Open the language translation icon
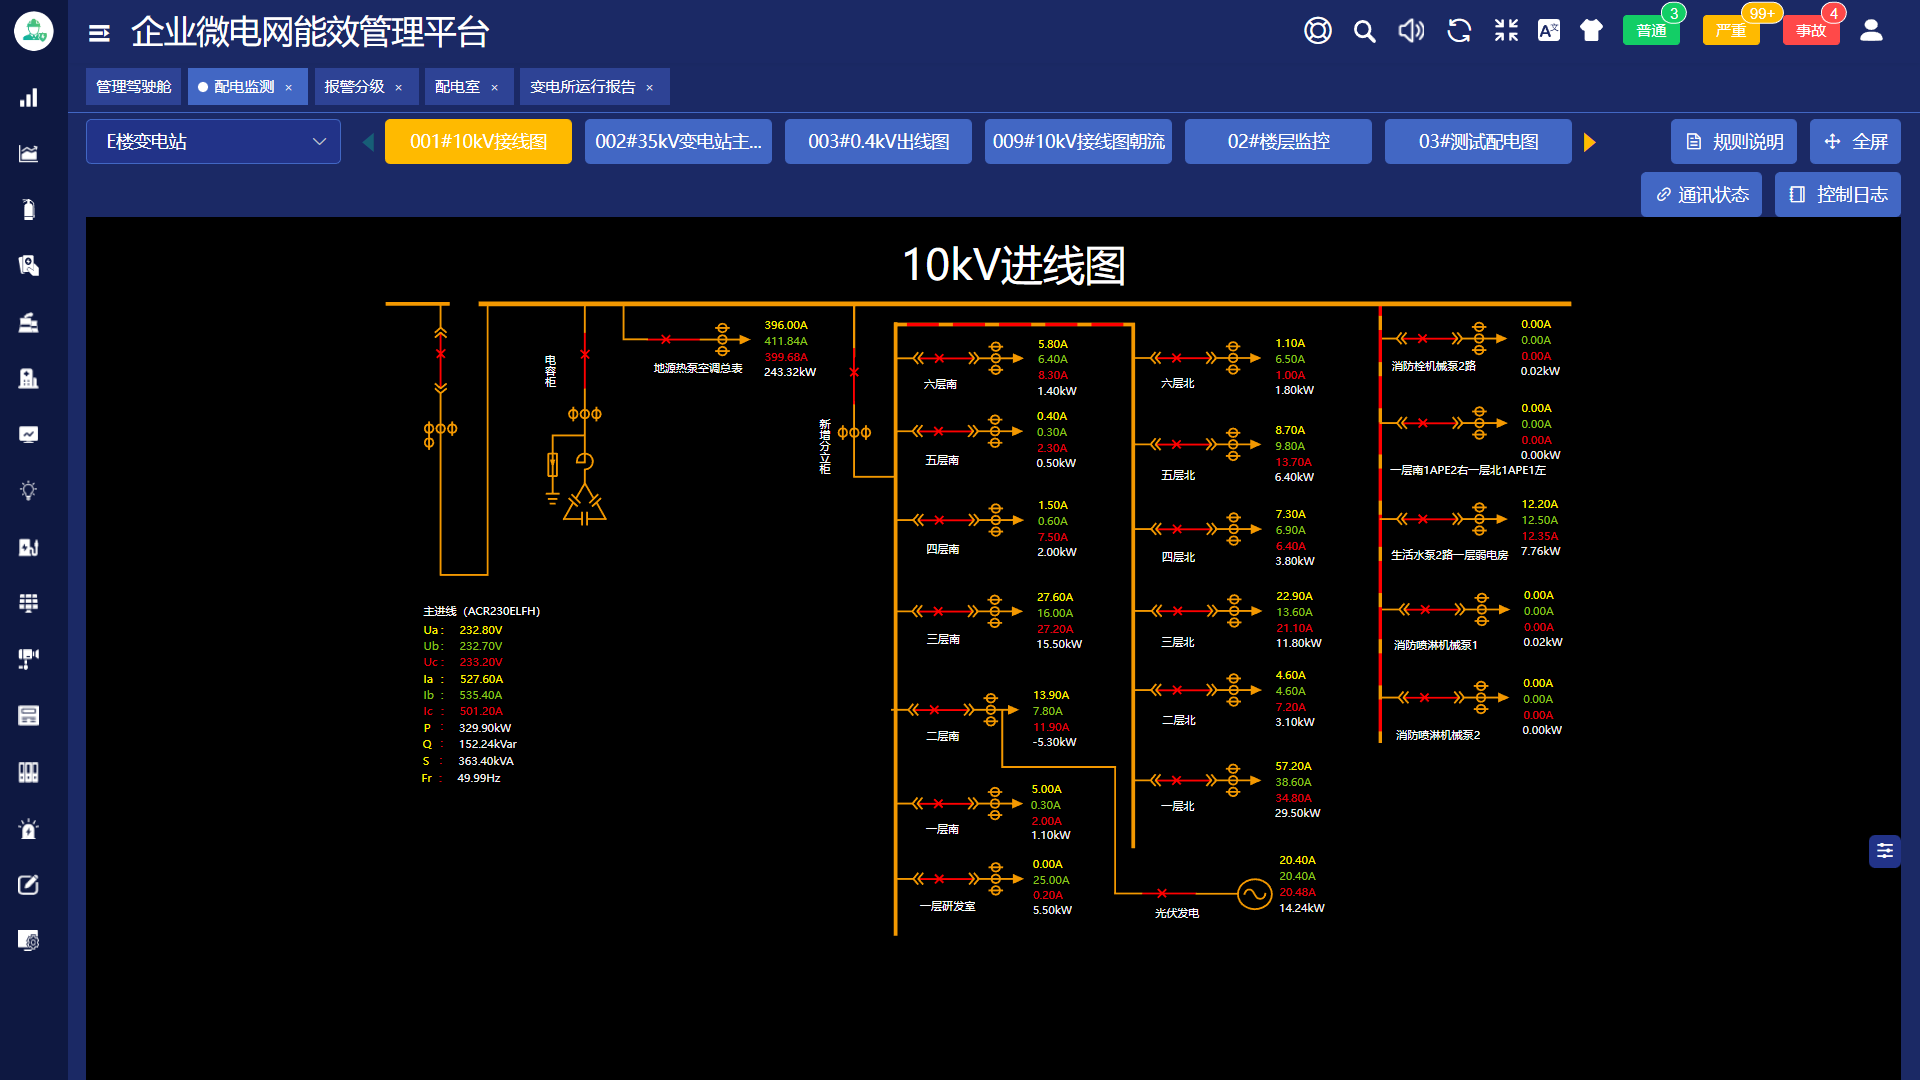 pos(1548,31)
